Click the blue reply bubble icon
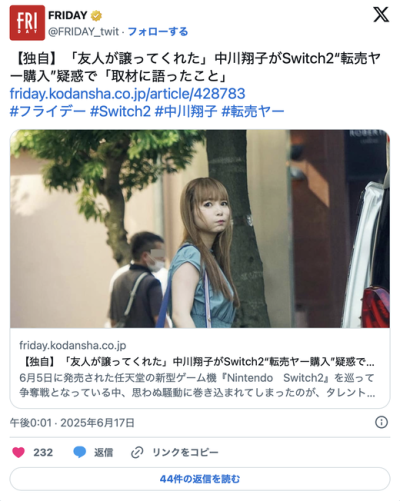The image size is (400, 501). tap(79, 452)
